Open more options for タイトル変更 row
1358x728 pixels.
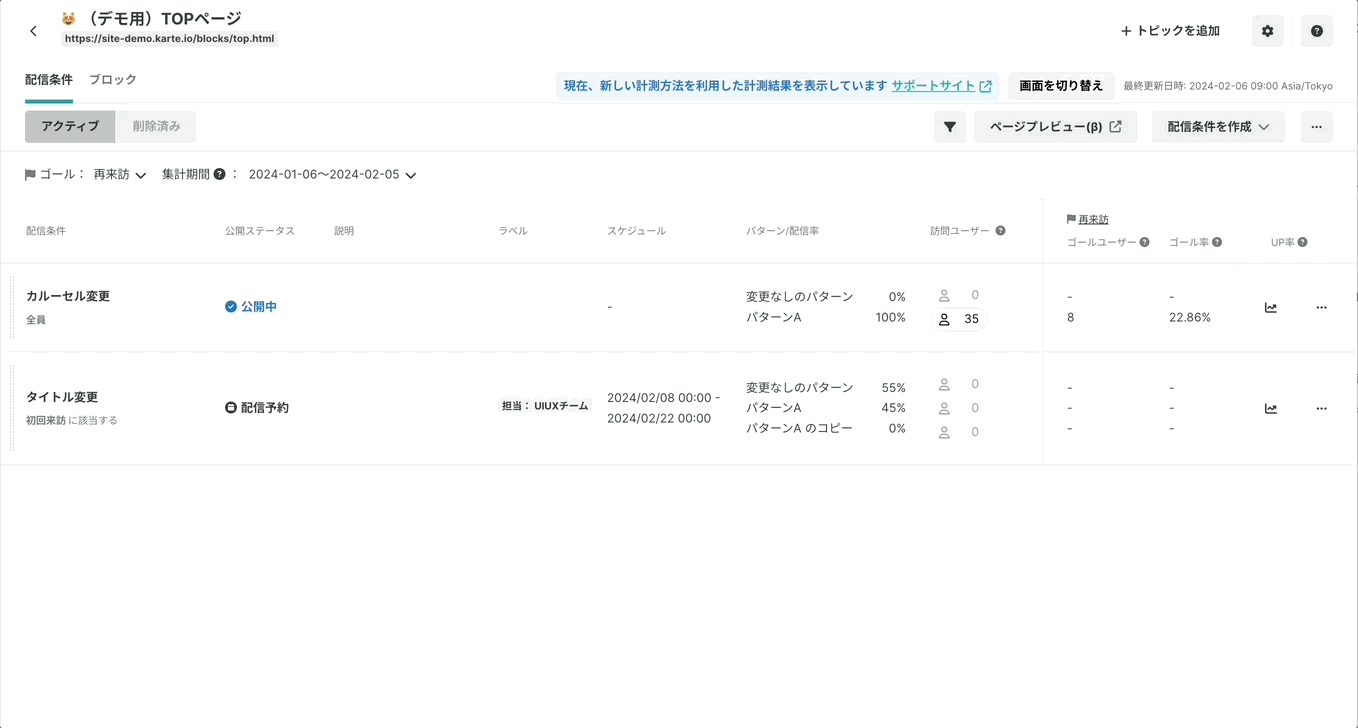click(1321, 408)
